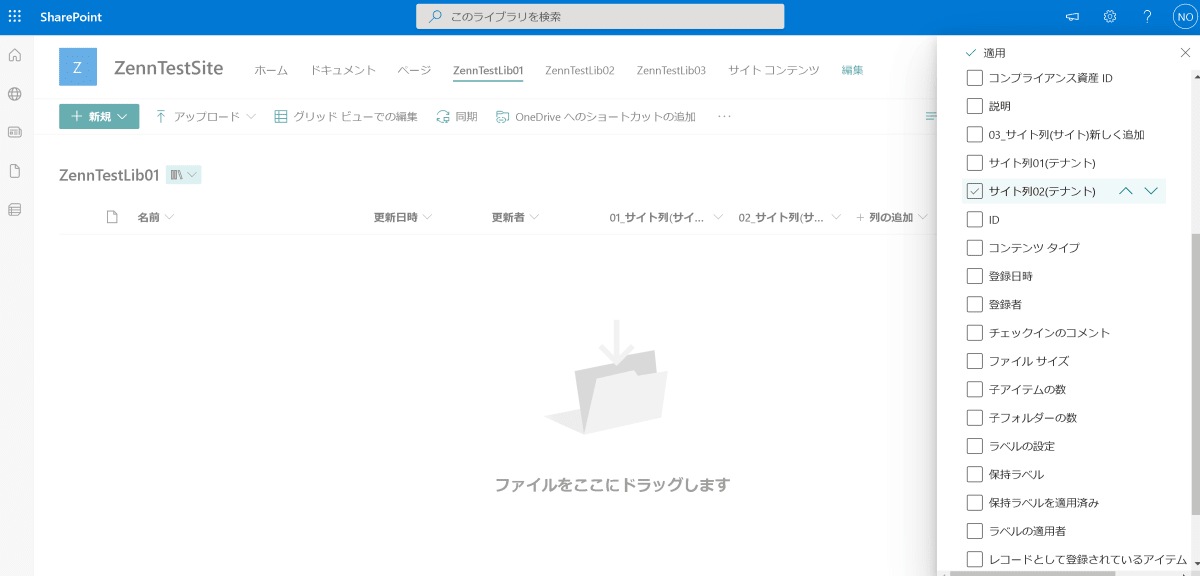Edit in grid view

[346, 117]
